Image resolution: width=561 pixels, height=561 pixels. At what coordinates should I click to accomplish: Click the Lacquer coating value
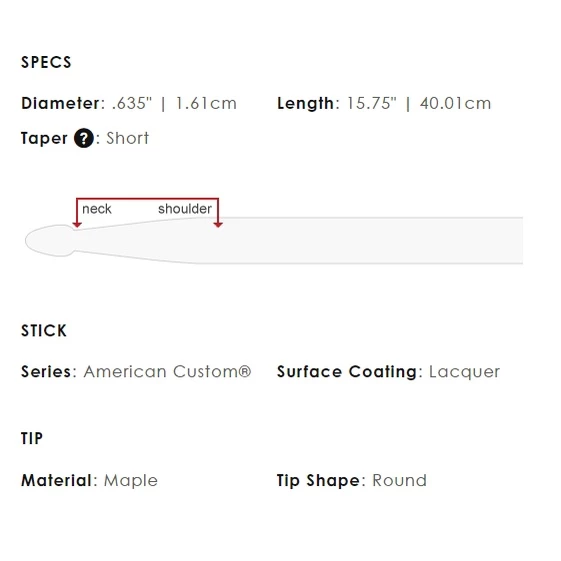tap(464, 372)
